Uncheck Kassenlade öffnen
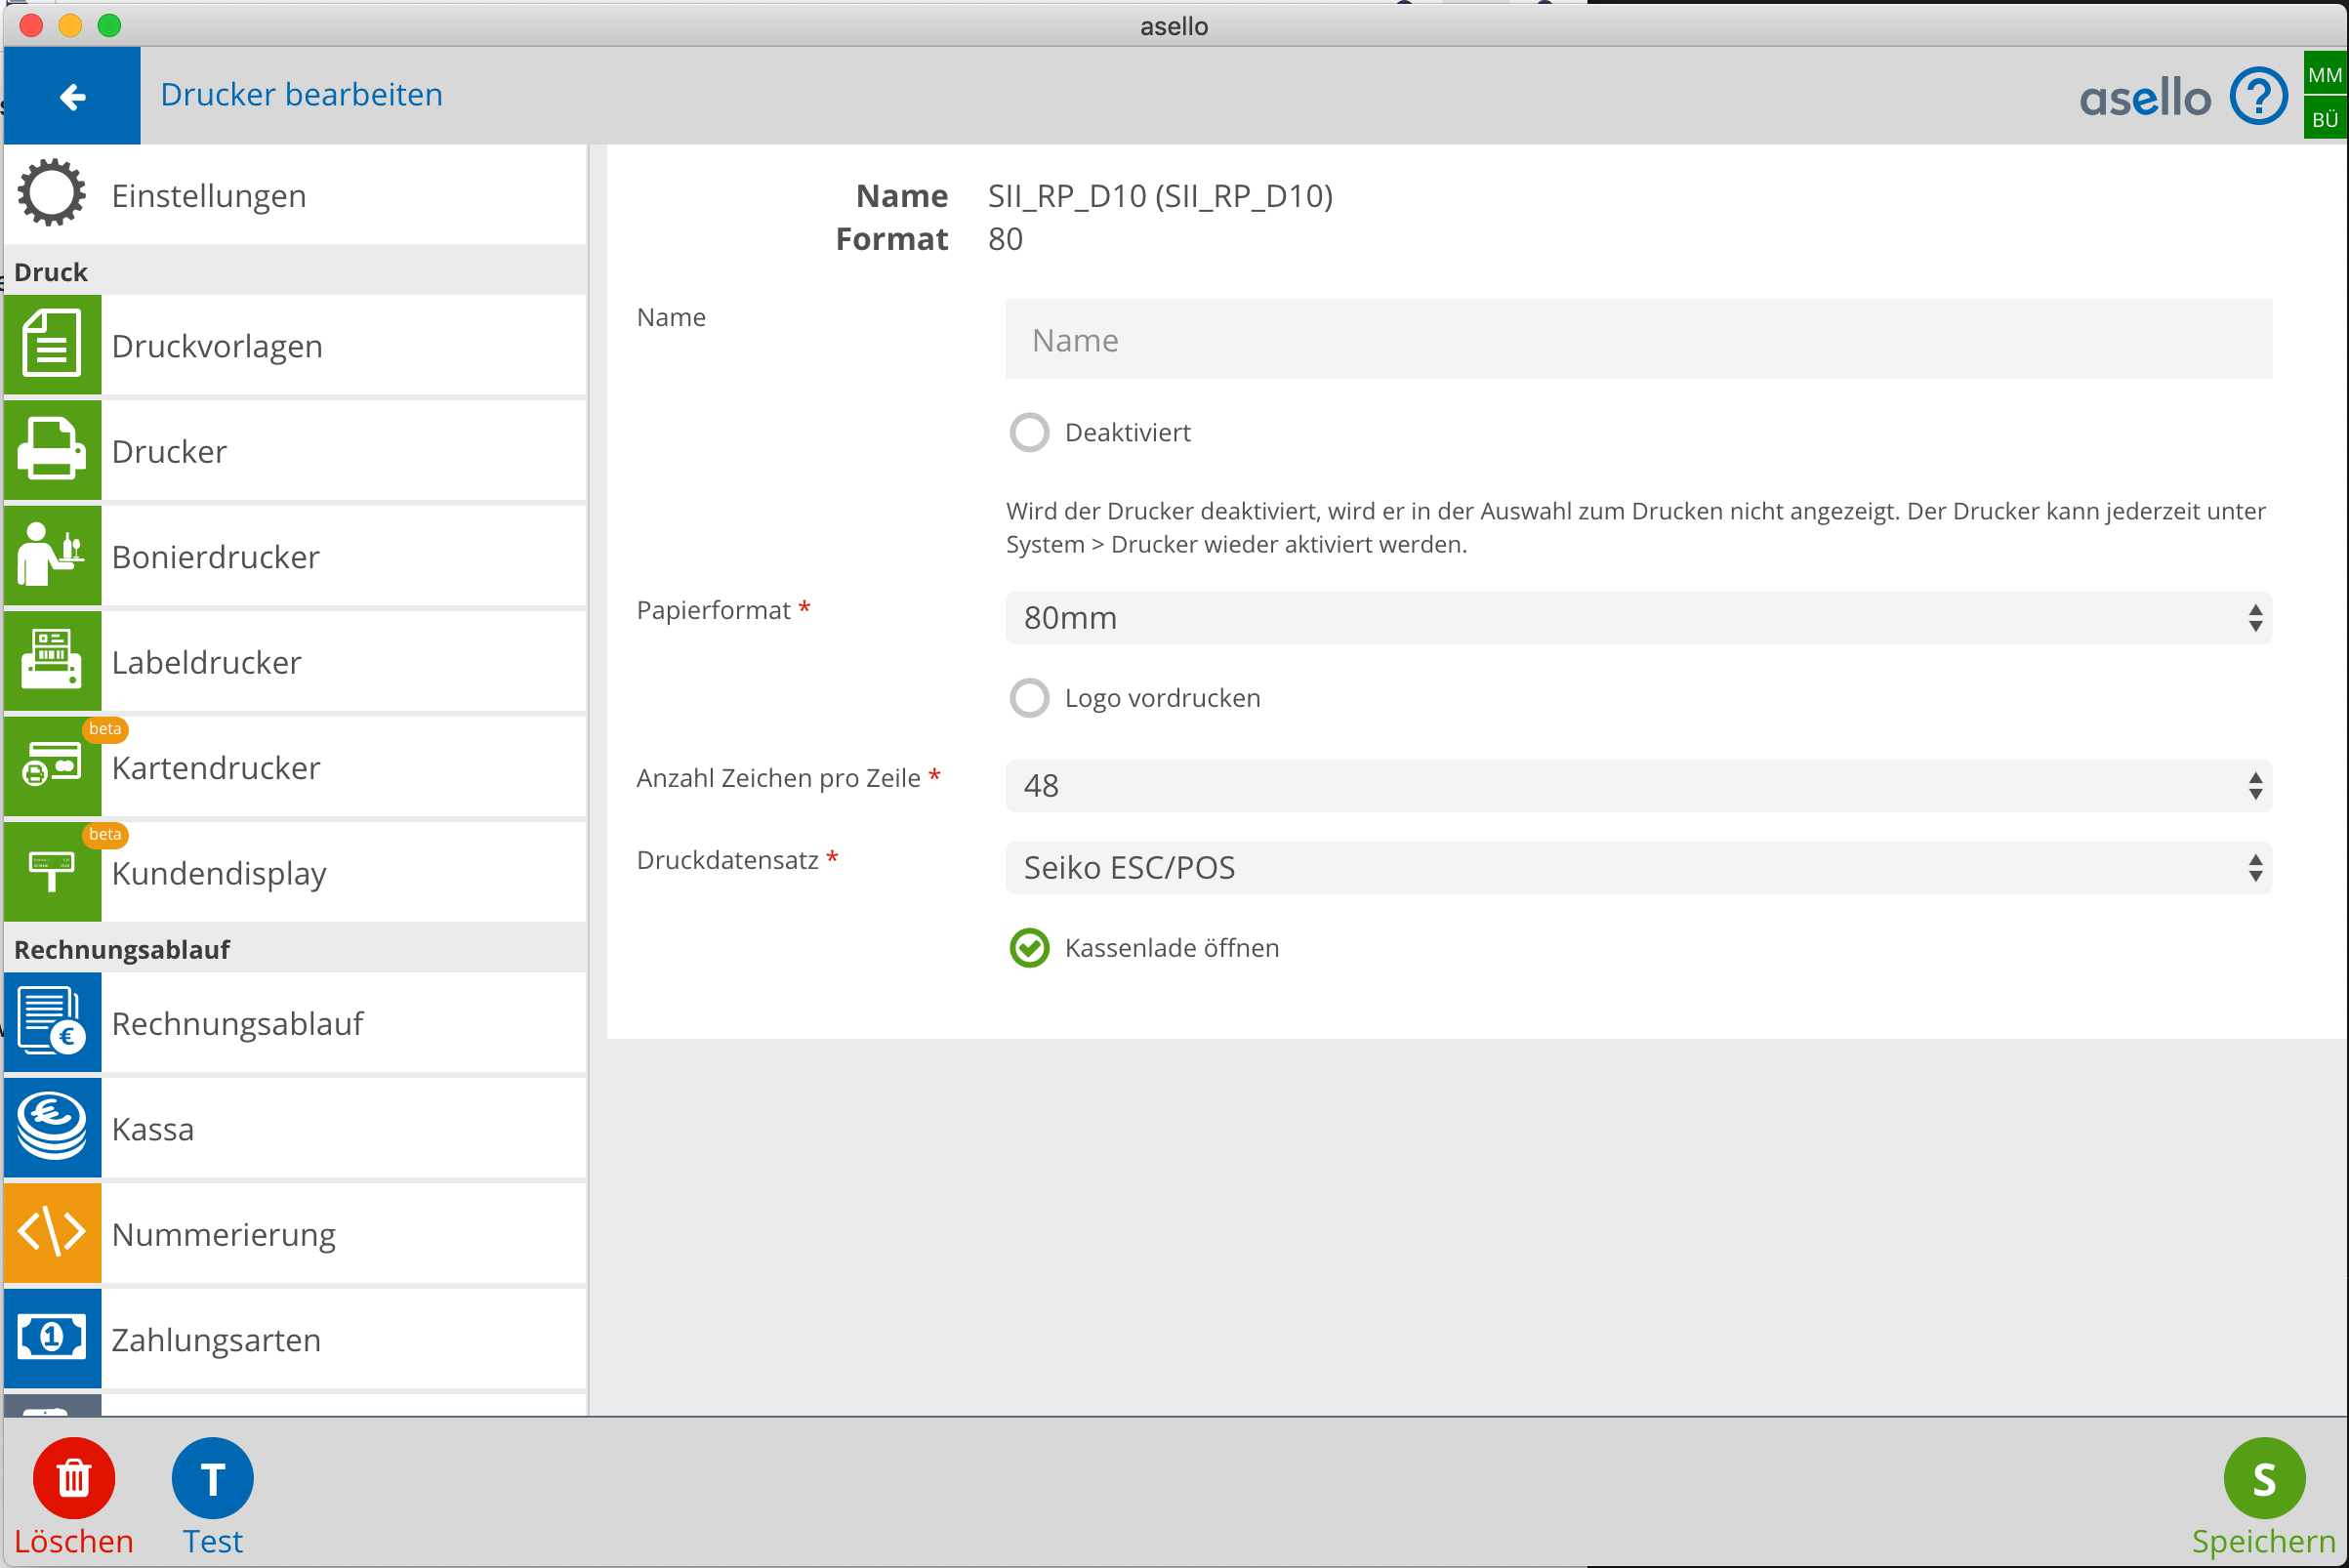Viewport: 2349px width, 1568px height. click(1029, 948)
